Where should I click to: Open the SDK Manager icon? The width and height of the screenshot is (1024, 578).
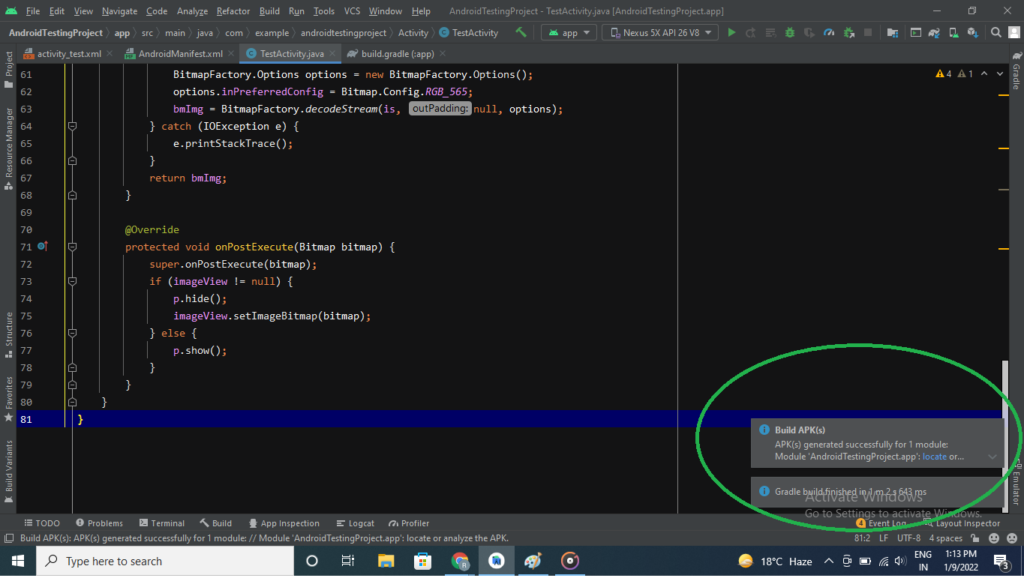pos(973,32)
